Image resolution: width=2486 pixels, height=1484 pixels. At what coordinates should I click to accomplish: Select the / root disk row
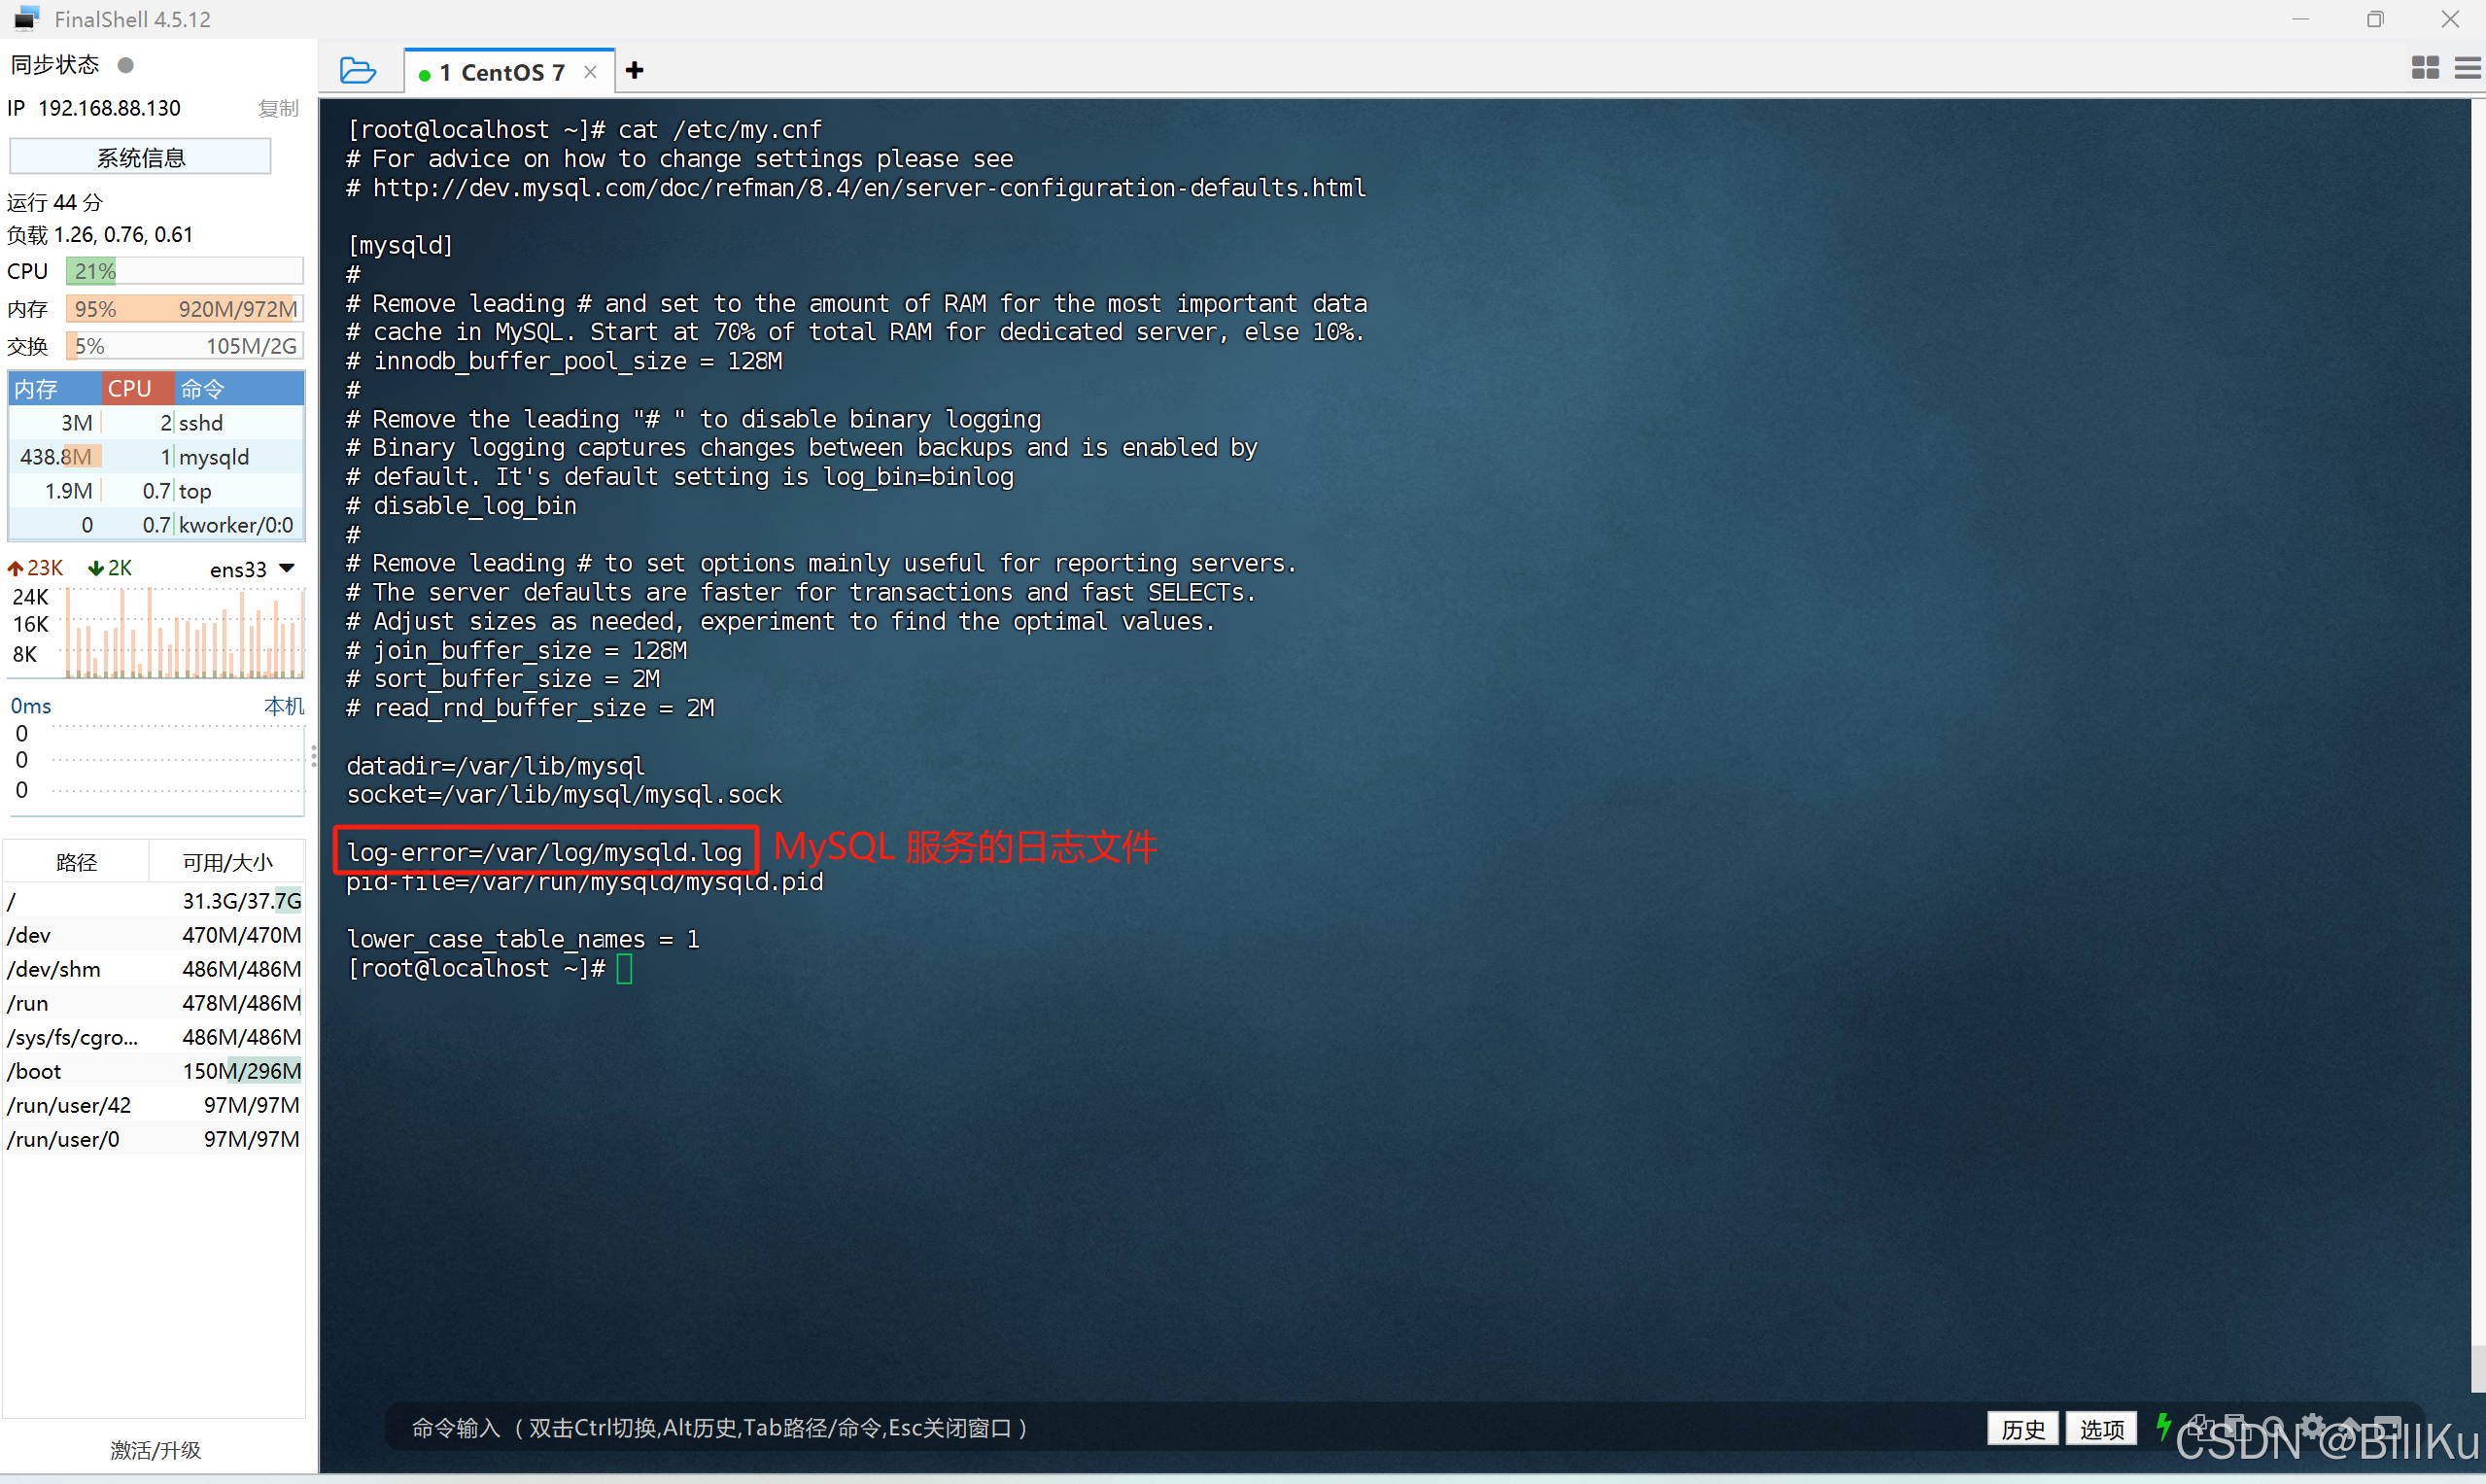coord(154,901)
